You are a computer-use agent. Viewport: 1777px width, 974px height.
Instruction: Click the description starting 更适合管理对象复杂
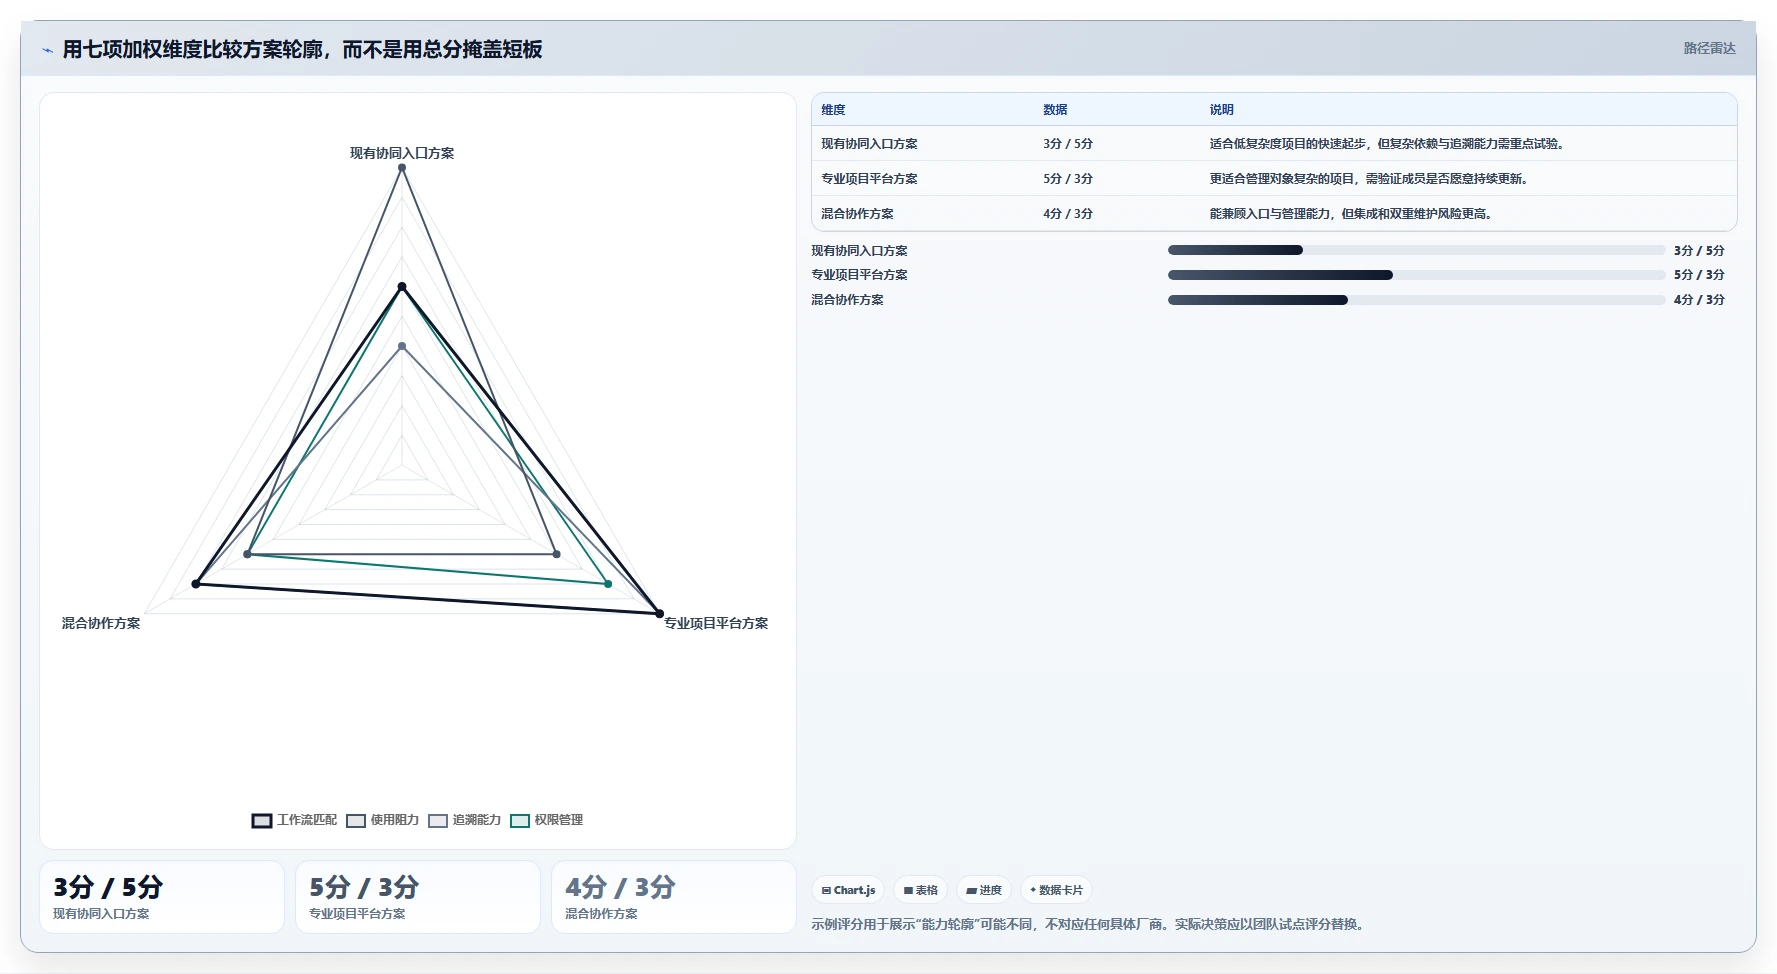(x=1368, y=179)
